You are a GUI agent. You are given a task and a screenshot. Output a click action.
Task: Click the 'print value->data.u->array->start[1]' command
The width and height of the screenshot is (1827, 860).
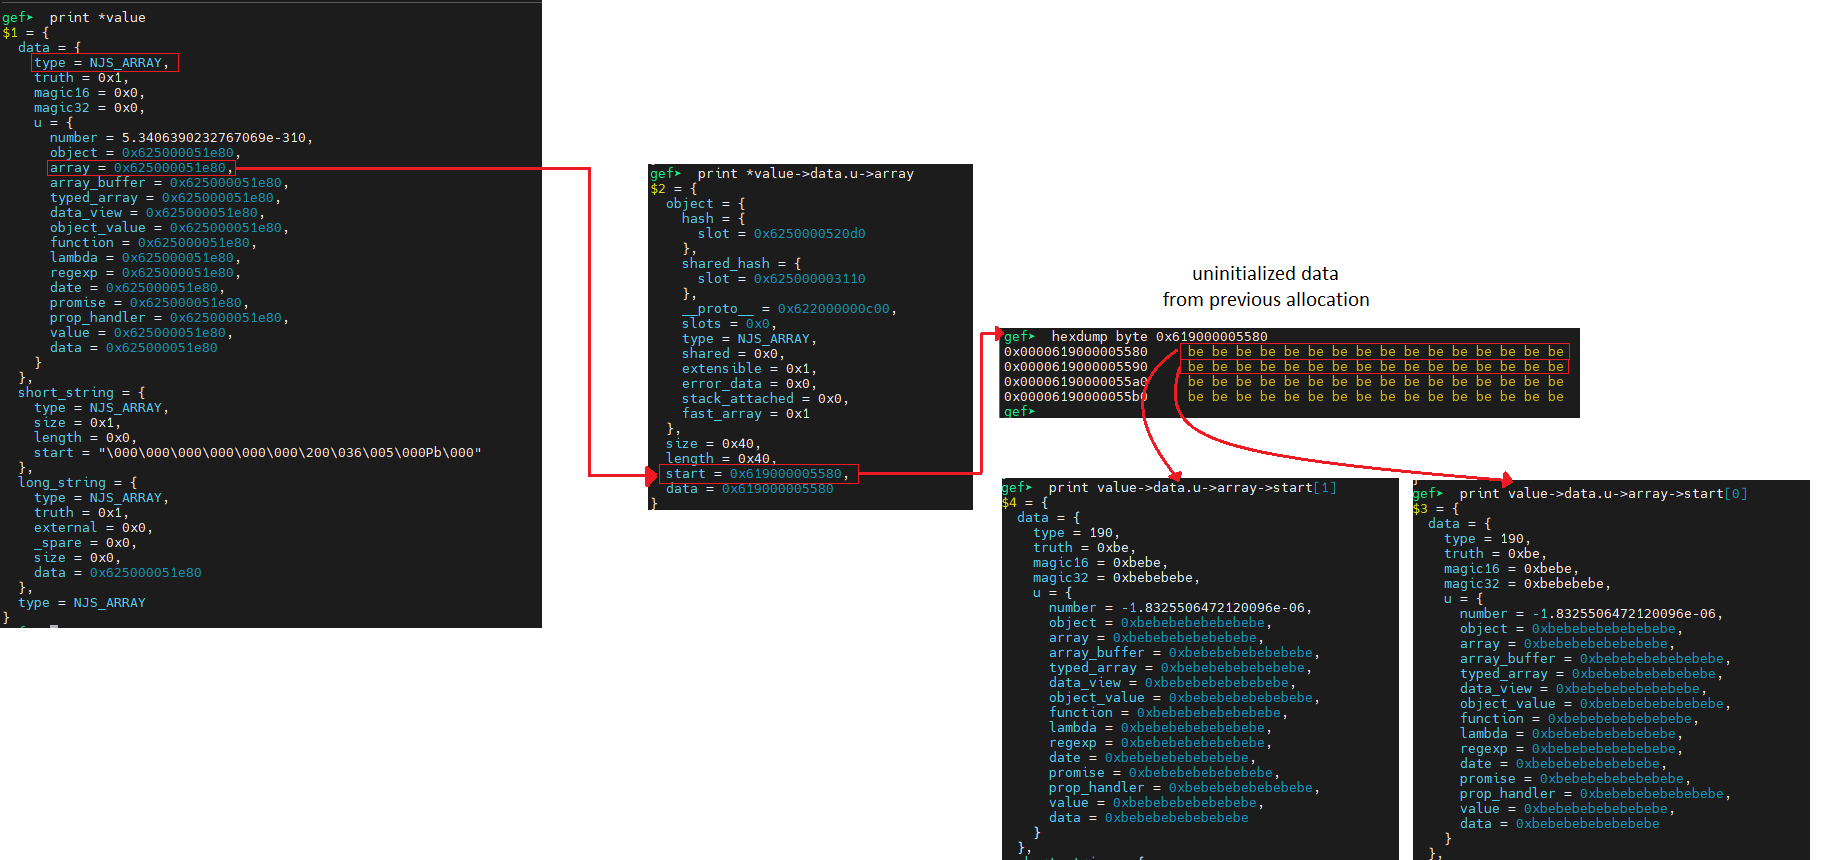click(1192, 487)
